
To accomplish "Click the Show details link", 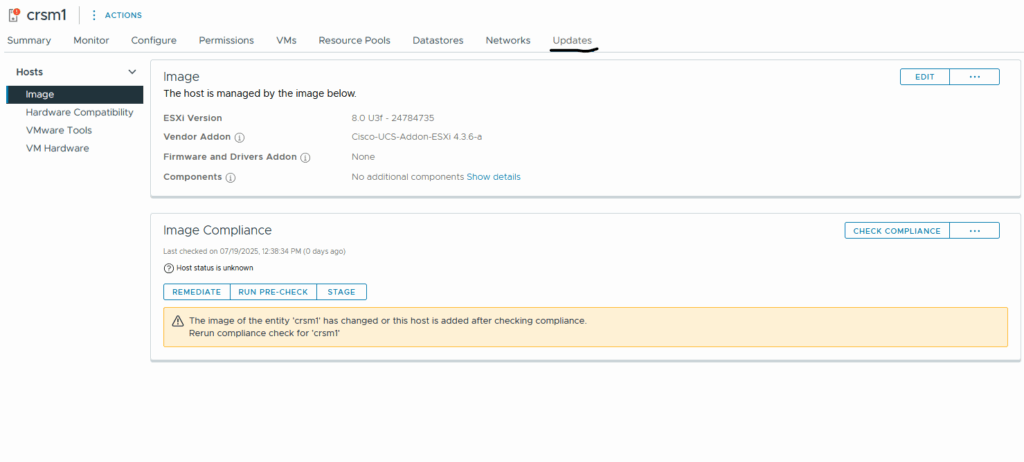I will pyautogui.click(x=494, y=177).
